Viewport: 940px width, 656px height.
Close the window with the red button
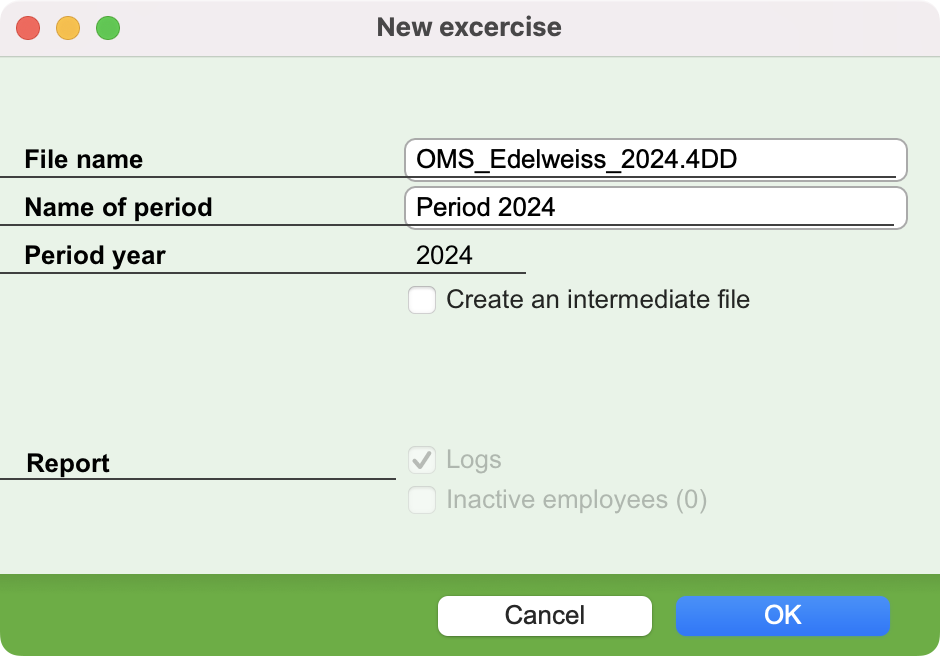(28, 28)
